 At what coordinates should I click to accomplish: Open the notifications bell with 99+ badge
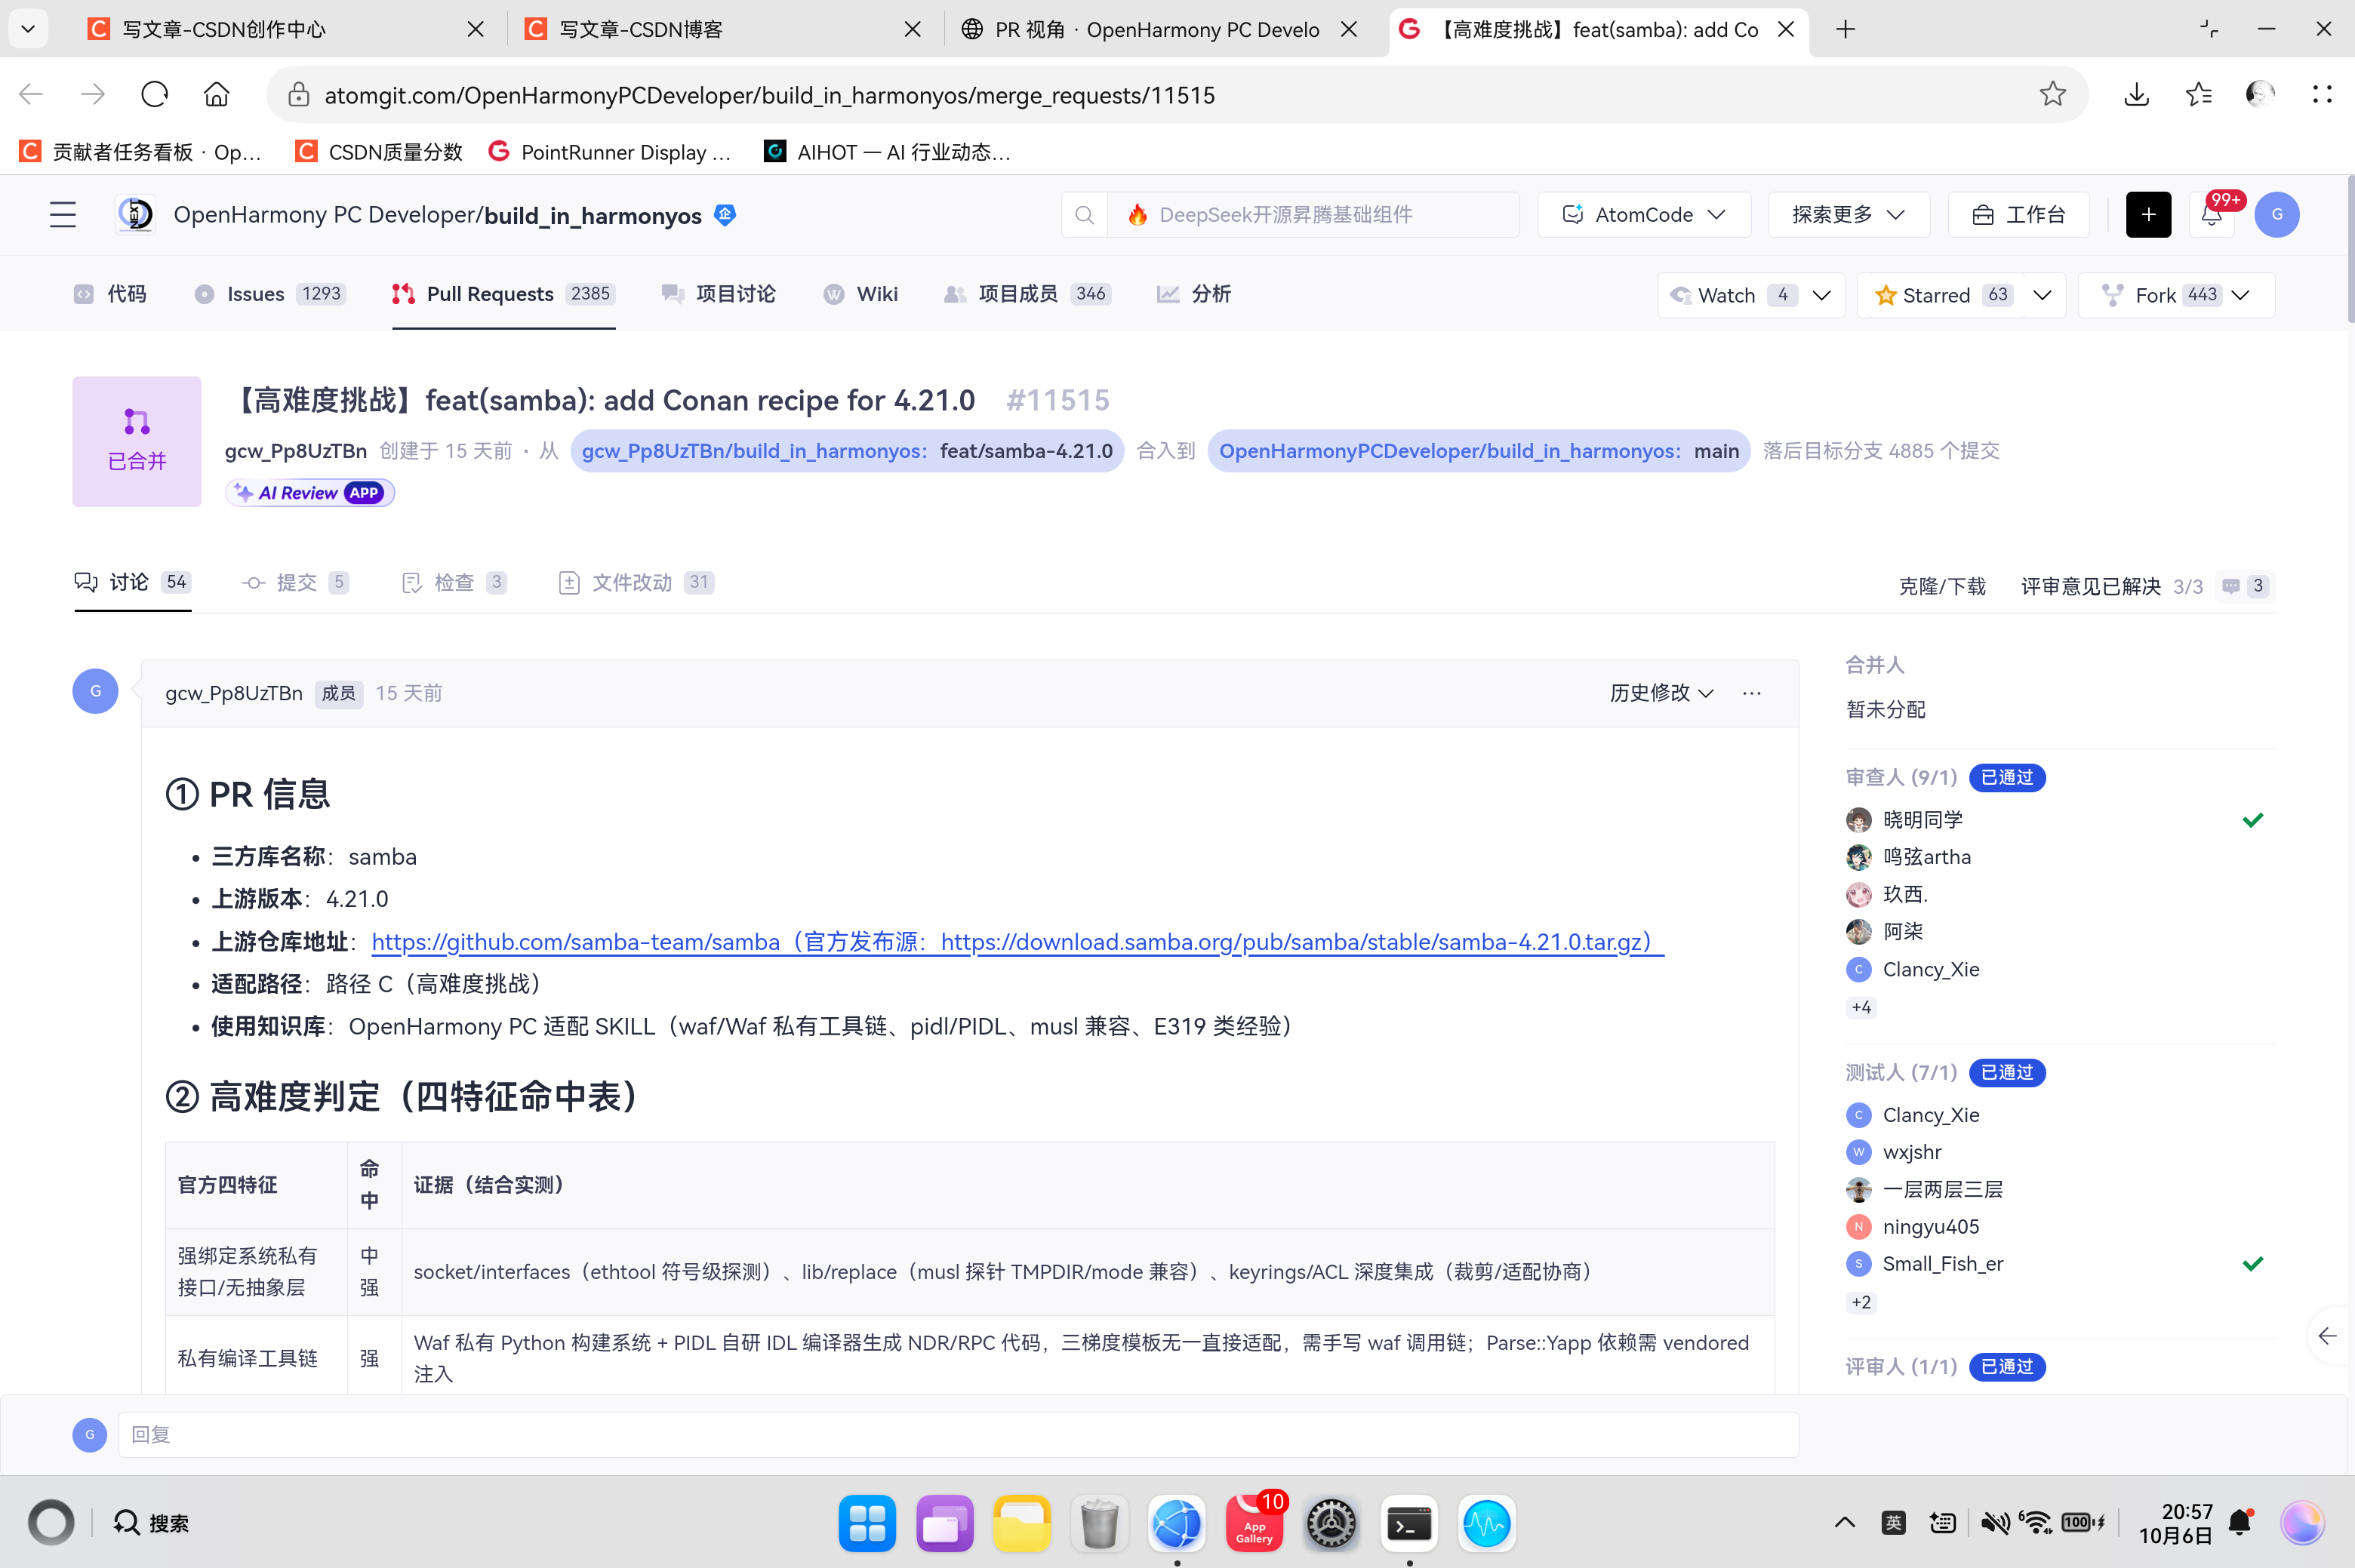pos(2211,215)
